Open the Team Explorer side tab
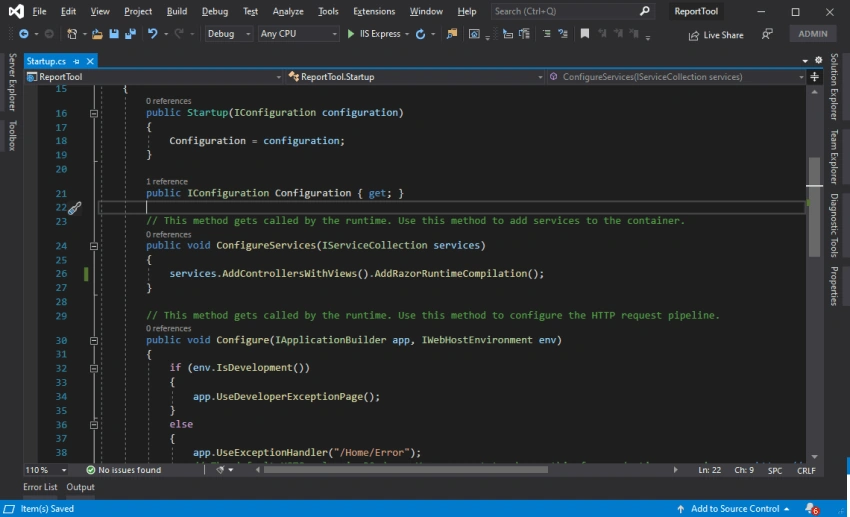The height and width of the screenshot is (517, 850). pos(834,157)
